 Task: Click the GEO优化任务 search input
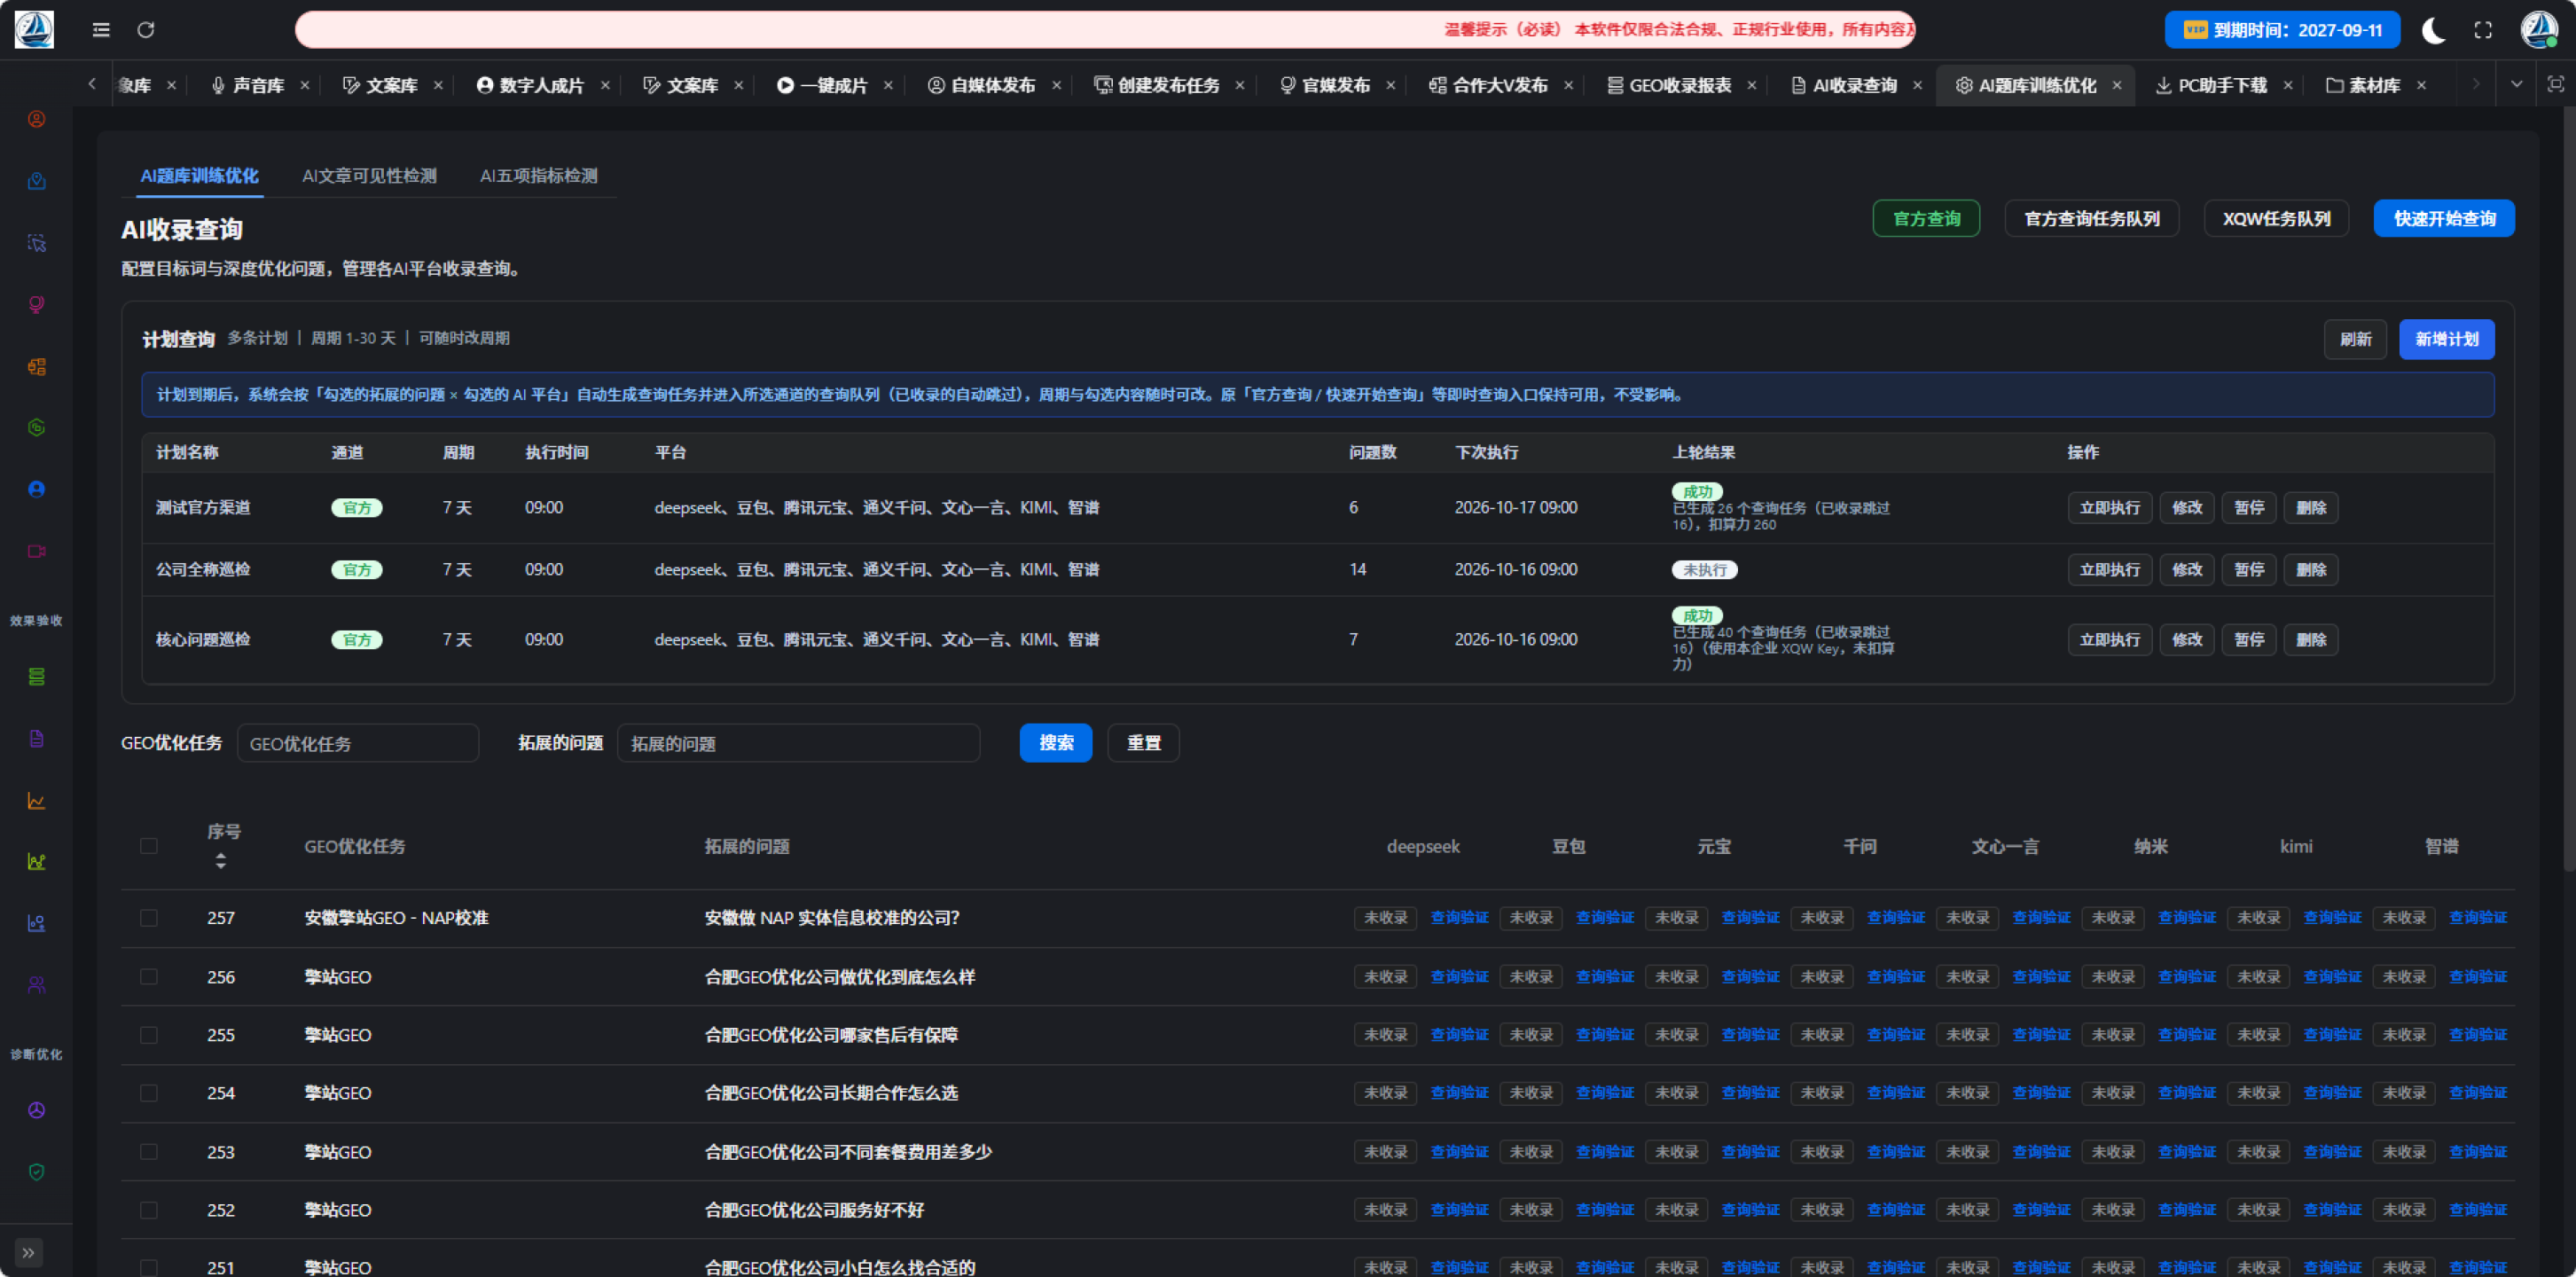[x=358, y=744]
